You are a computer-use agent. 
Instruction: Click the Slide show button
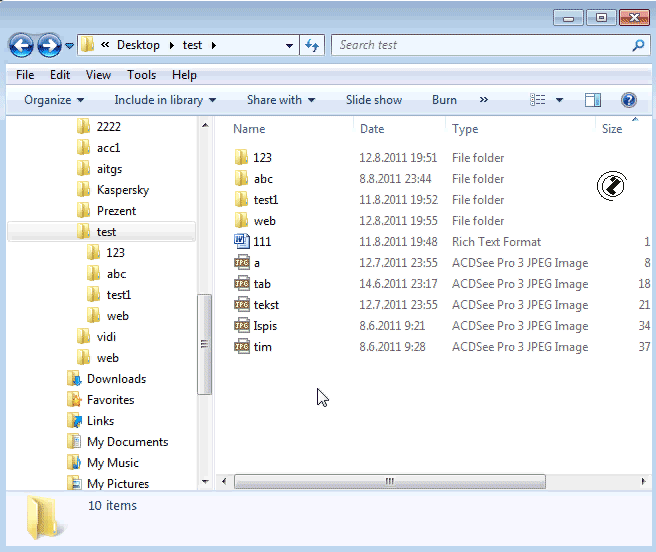[x=374, y=100]
